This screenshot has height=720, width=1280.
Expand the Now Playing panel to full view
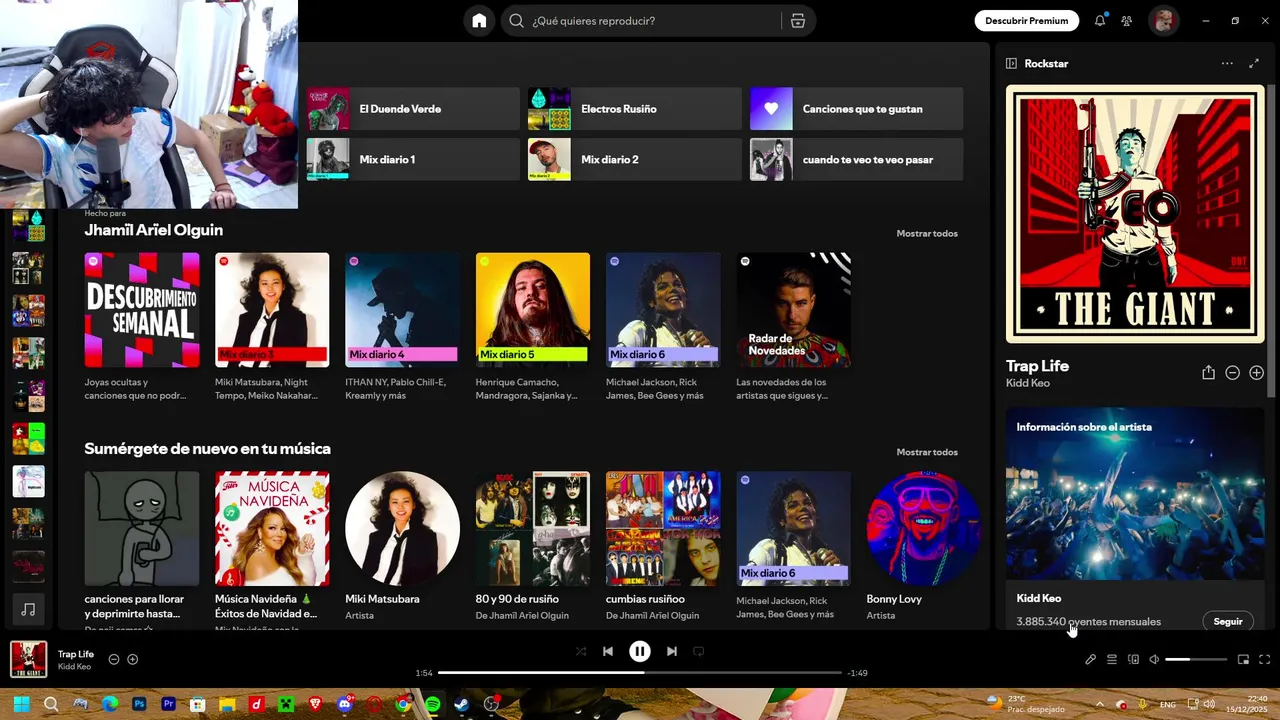[x=1254, y=63]
